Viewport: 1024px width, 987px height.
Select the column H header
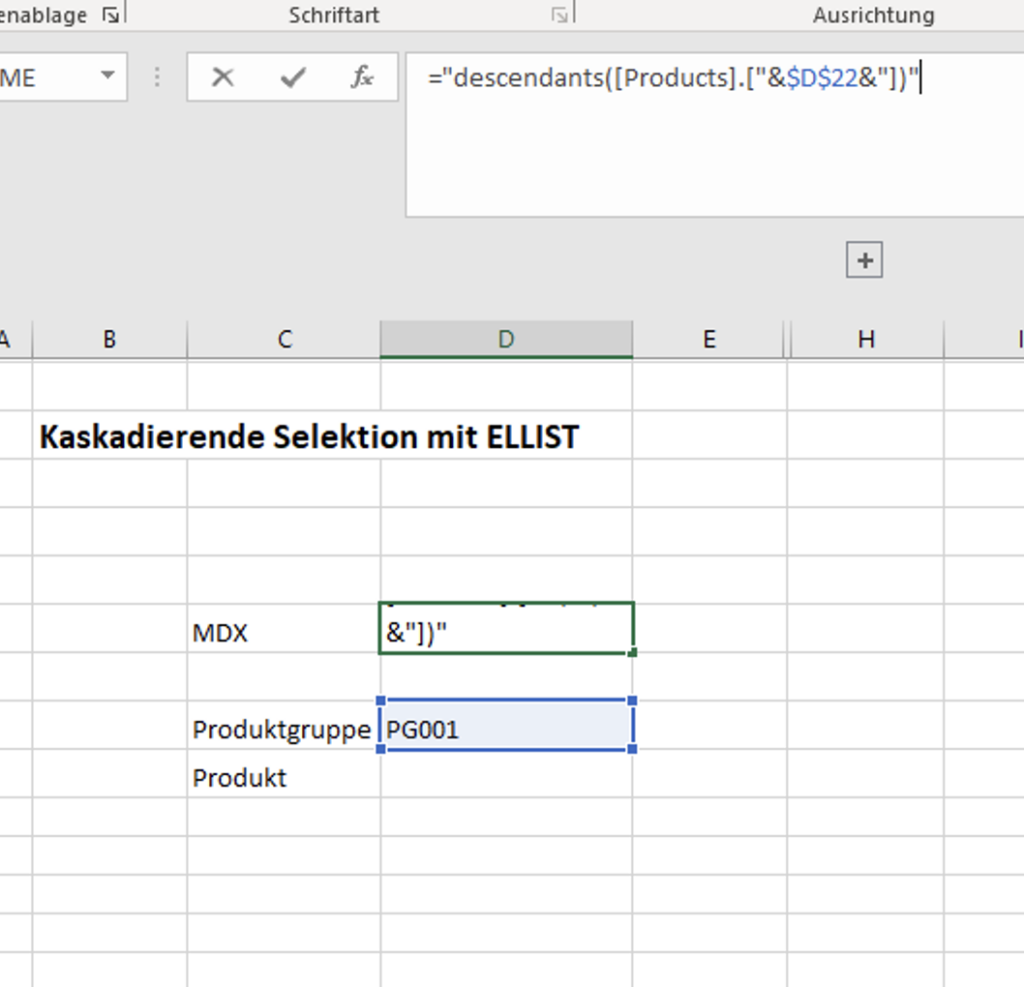866,339
